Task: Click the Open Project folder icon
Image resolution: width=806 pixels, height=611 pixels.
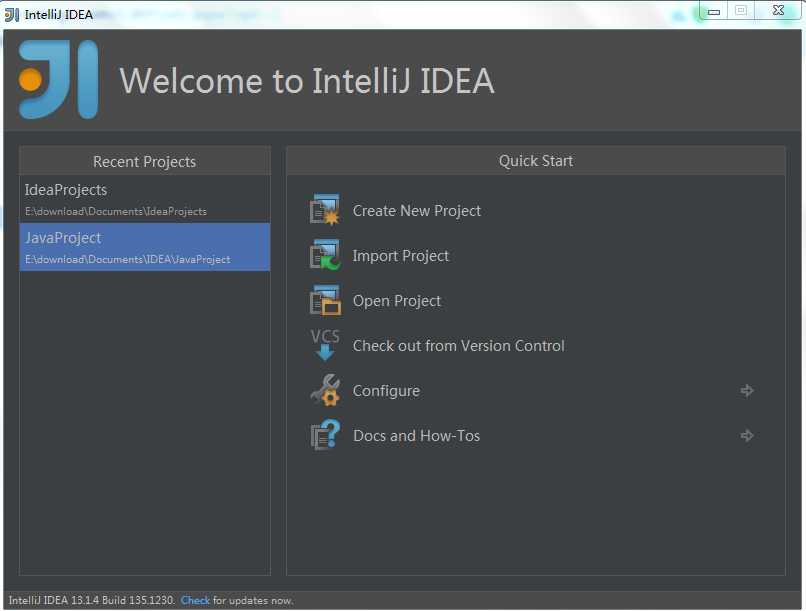Action: pyautogui.click(x=325, y=300)
